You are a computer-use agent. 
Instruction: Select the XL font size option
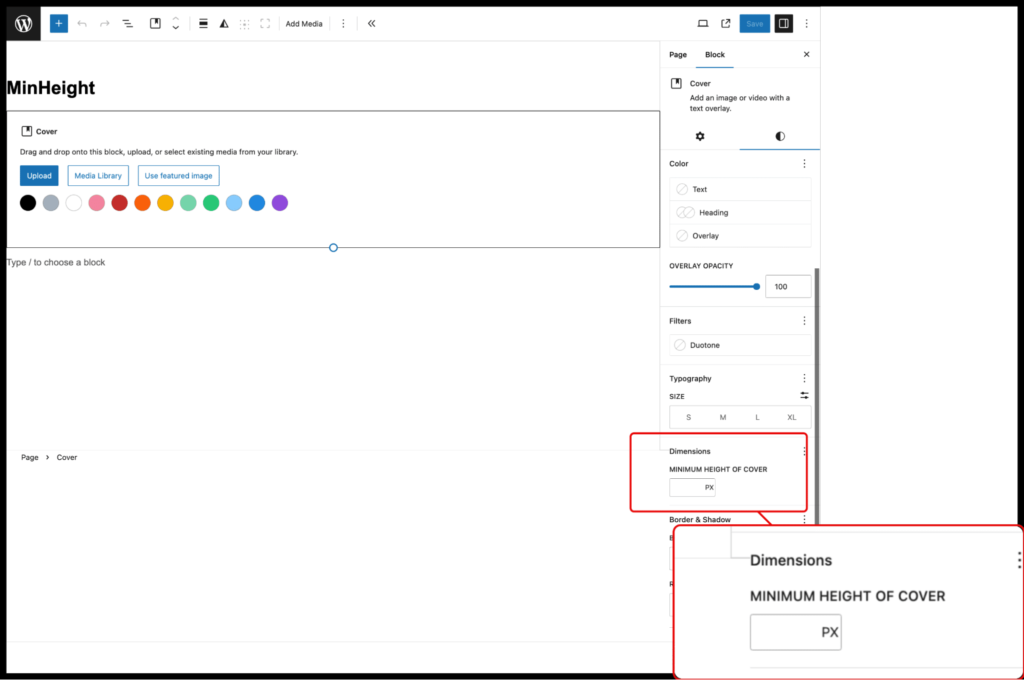coord(791,417)
